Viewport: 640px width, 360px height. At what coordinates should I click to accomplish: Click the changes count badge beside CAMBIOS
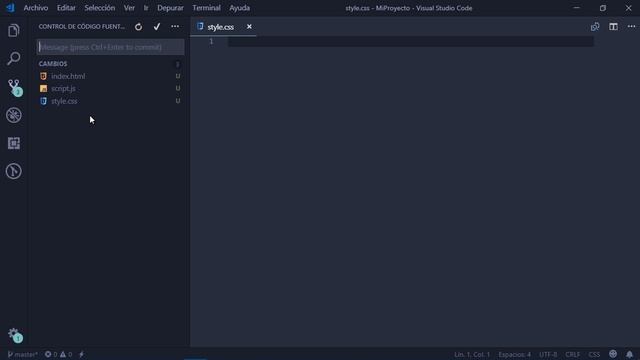177,64
